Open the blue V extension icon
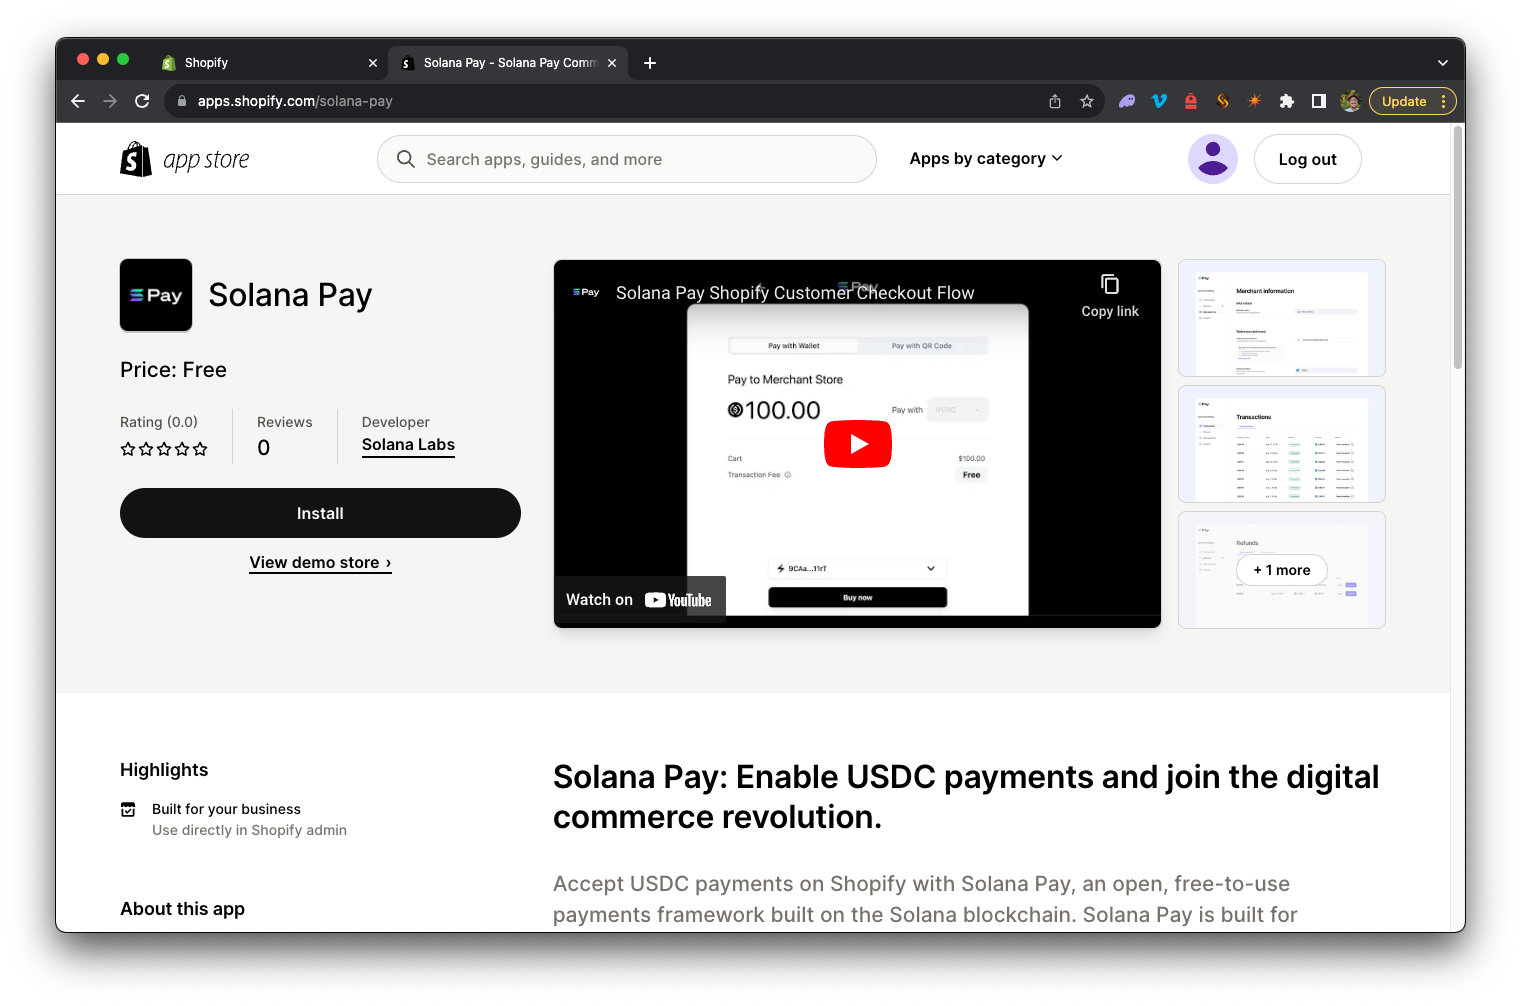 pyautogui.click(x=1159, y=101)
